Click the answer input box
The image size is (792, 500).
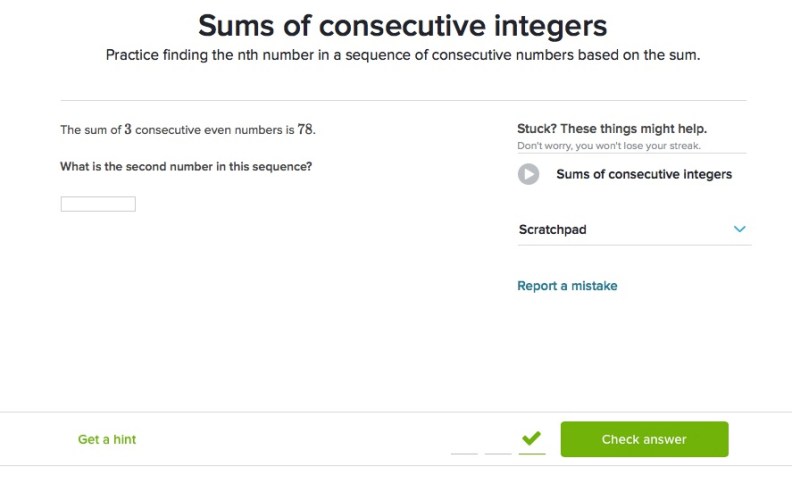tap(98, 204)
